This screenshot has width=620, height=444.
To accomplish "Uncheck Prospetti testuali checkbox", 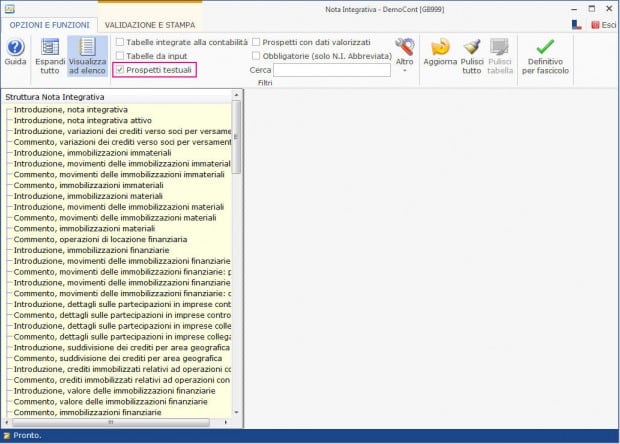I will coord(120,70).
